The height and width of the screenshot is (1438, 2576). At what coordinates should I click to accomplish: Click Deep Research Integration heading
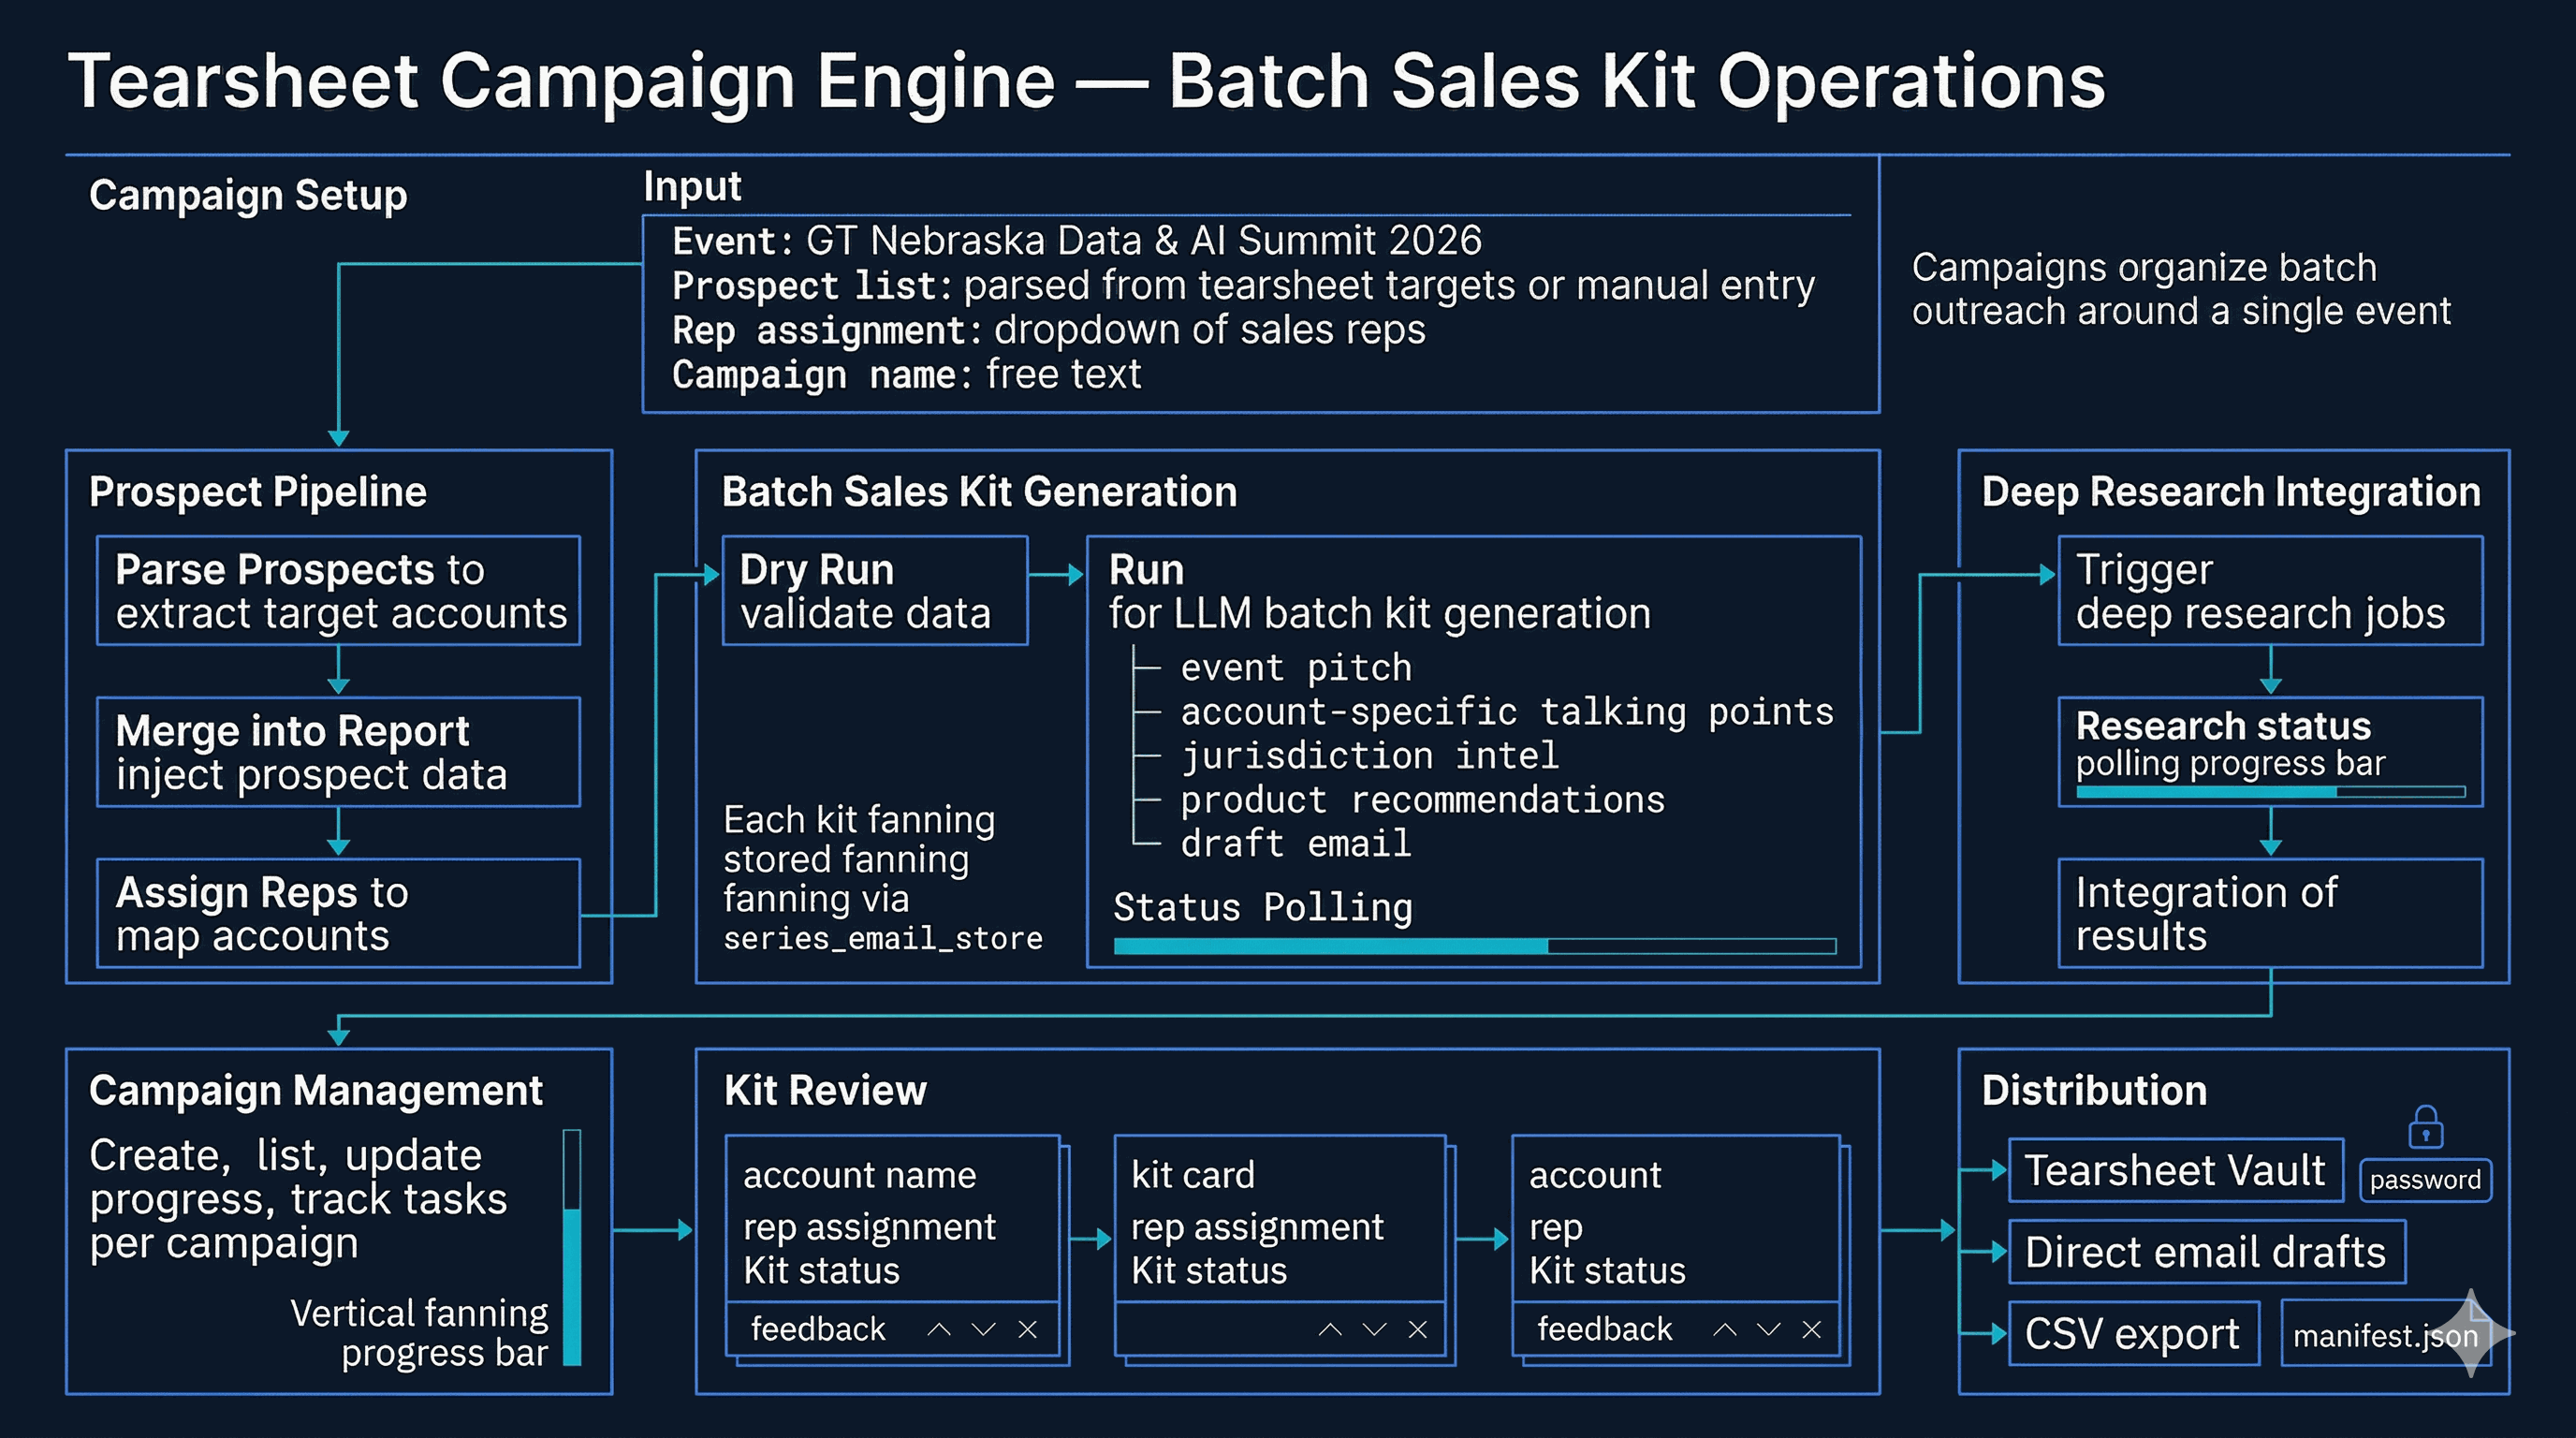pos(2231,492)
